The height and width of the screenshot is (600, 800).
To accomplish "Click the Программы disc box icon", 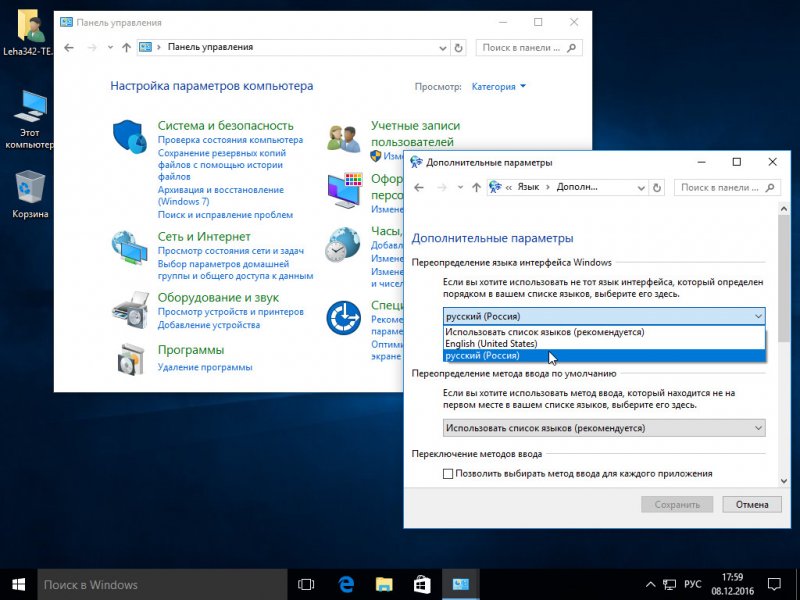I will [130, 359].
